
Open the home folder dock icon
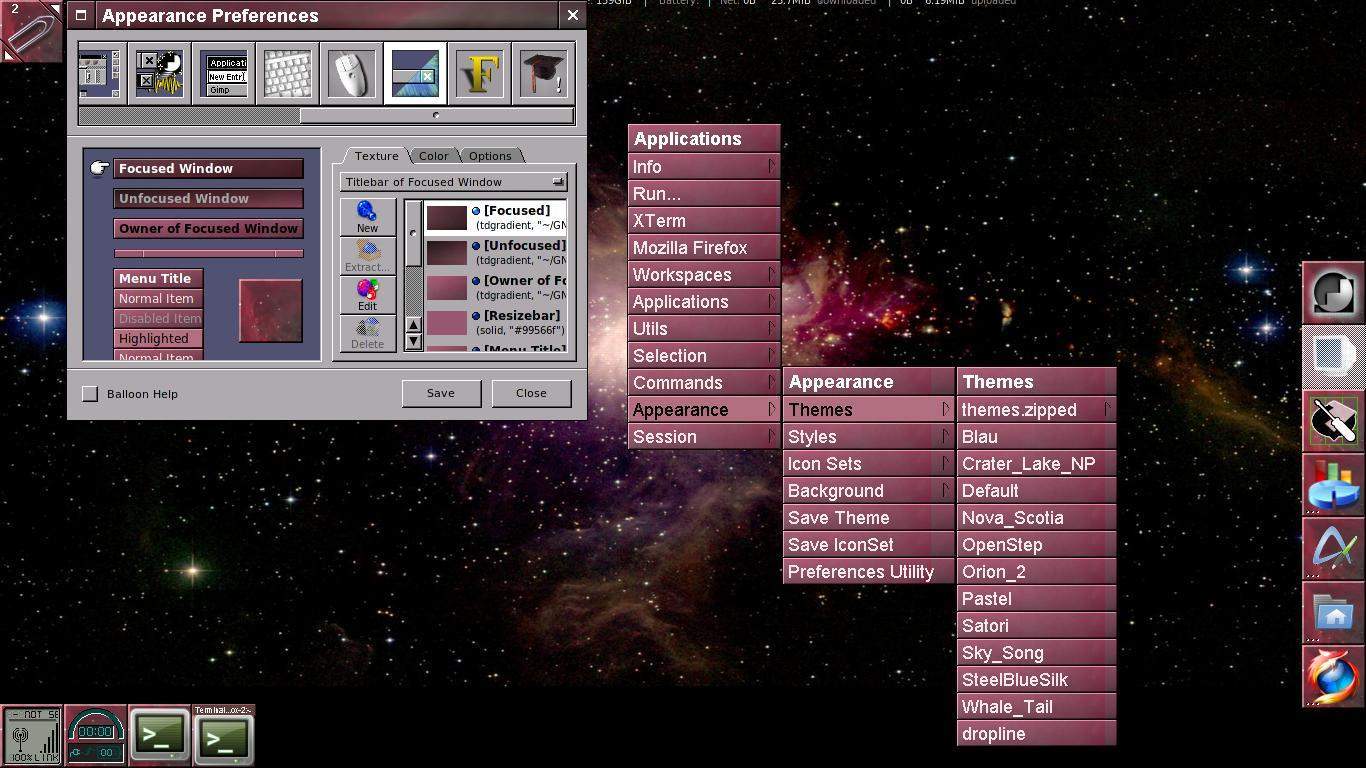pos(1334,613)
